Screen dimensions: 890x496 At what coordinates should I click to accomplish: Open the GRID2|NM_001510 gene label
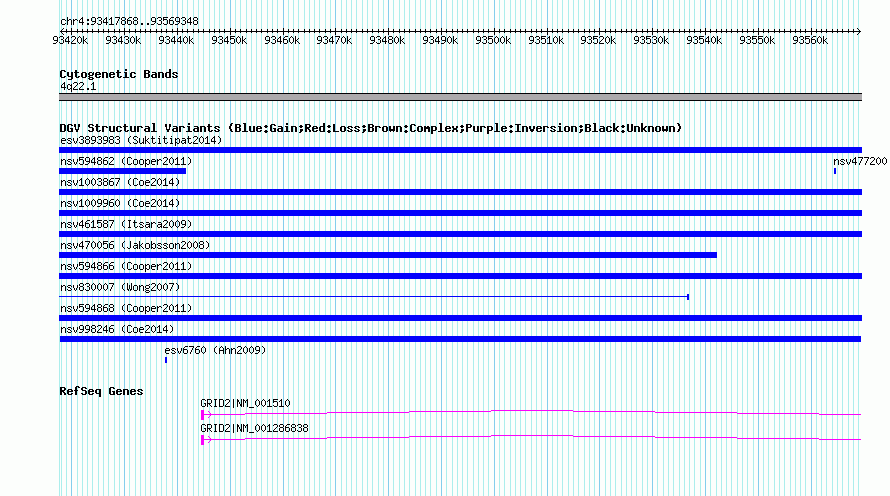pos(245,403)
